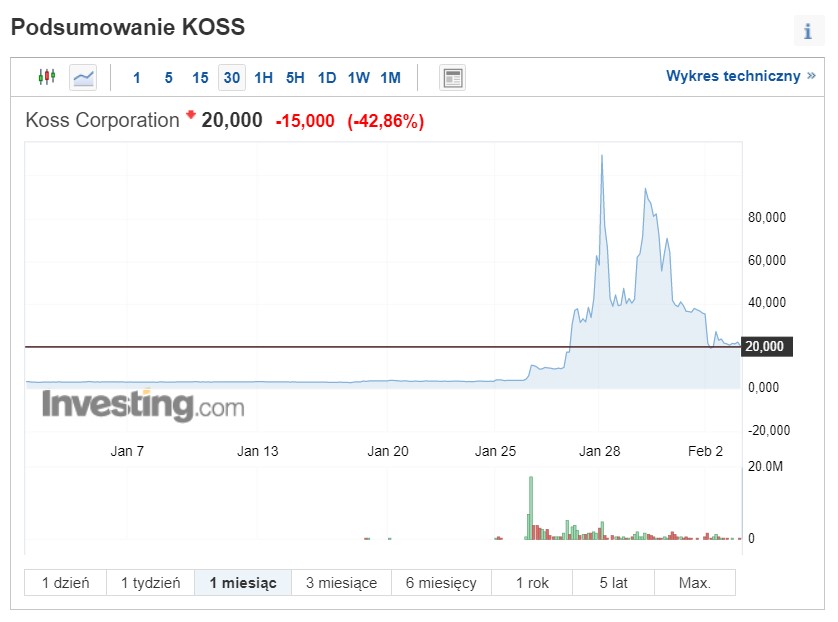Open the Wykres techniczny link

[x=741, y=76]
